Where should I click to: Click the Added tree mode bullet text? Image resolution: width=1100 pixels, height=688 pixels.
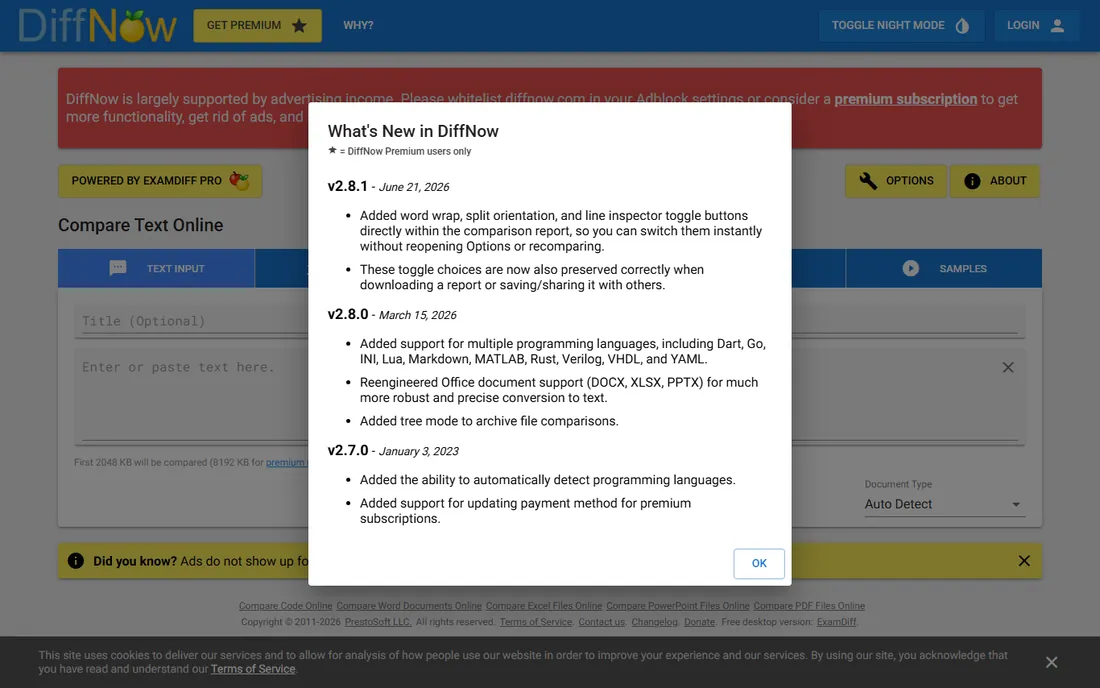click(489, 421)
